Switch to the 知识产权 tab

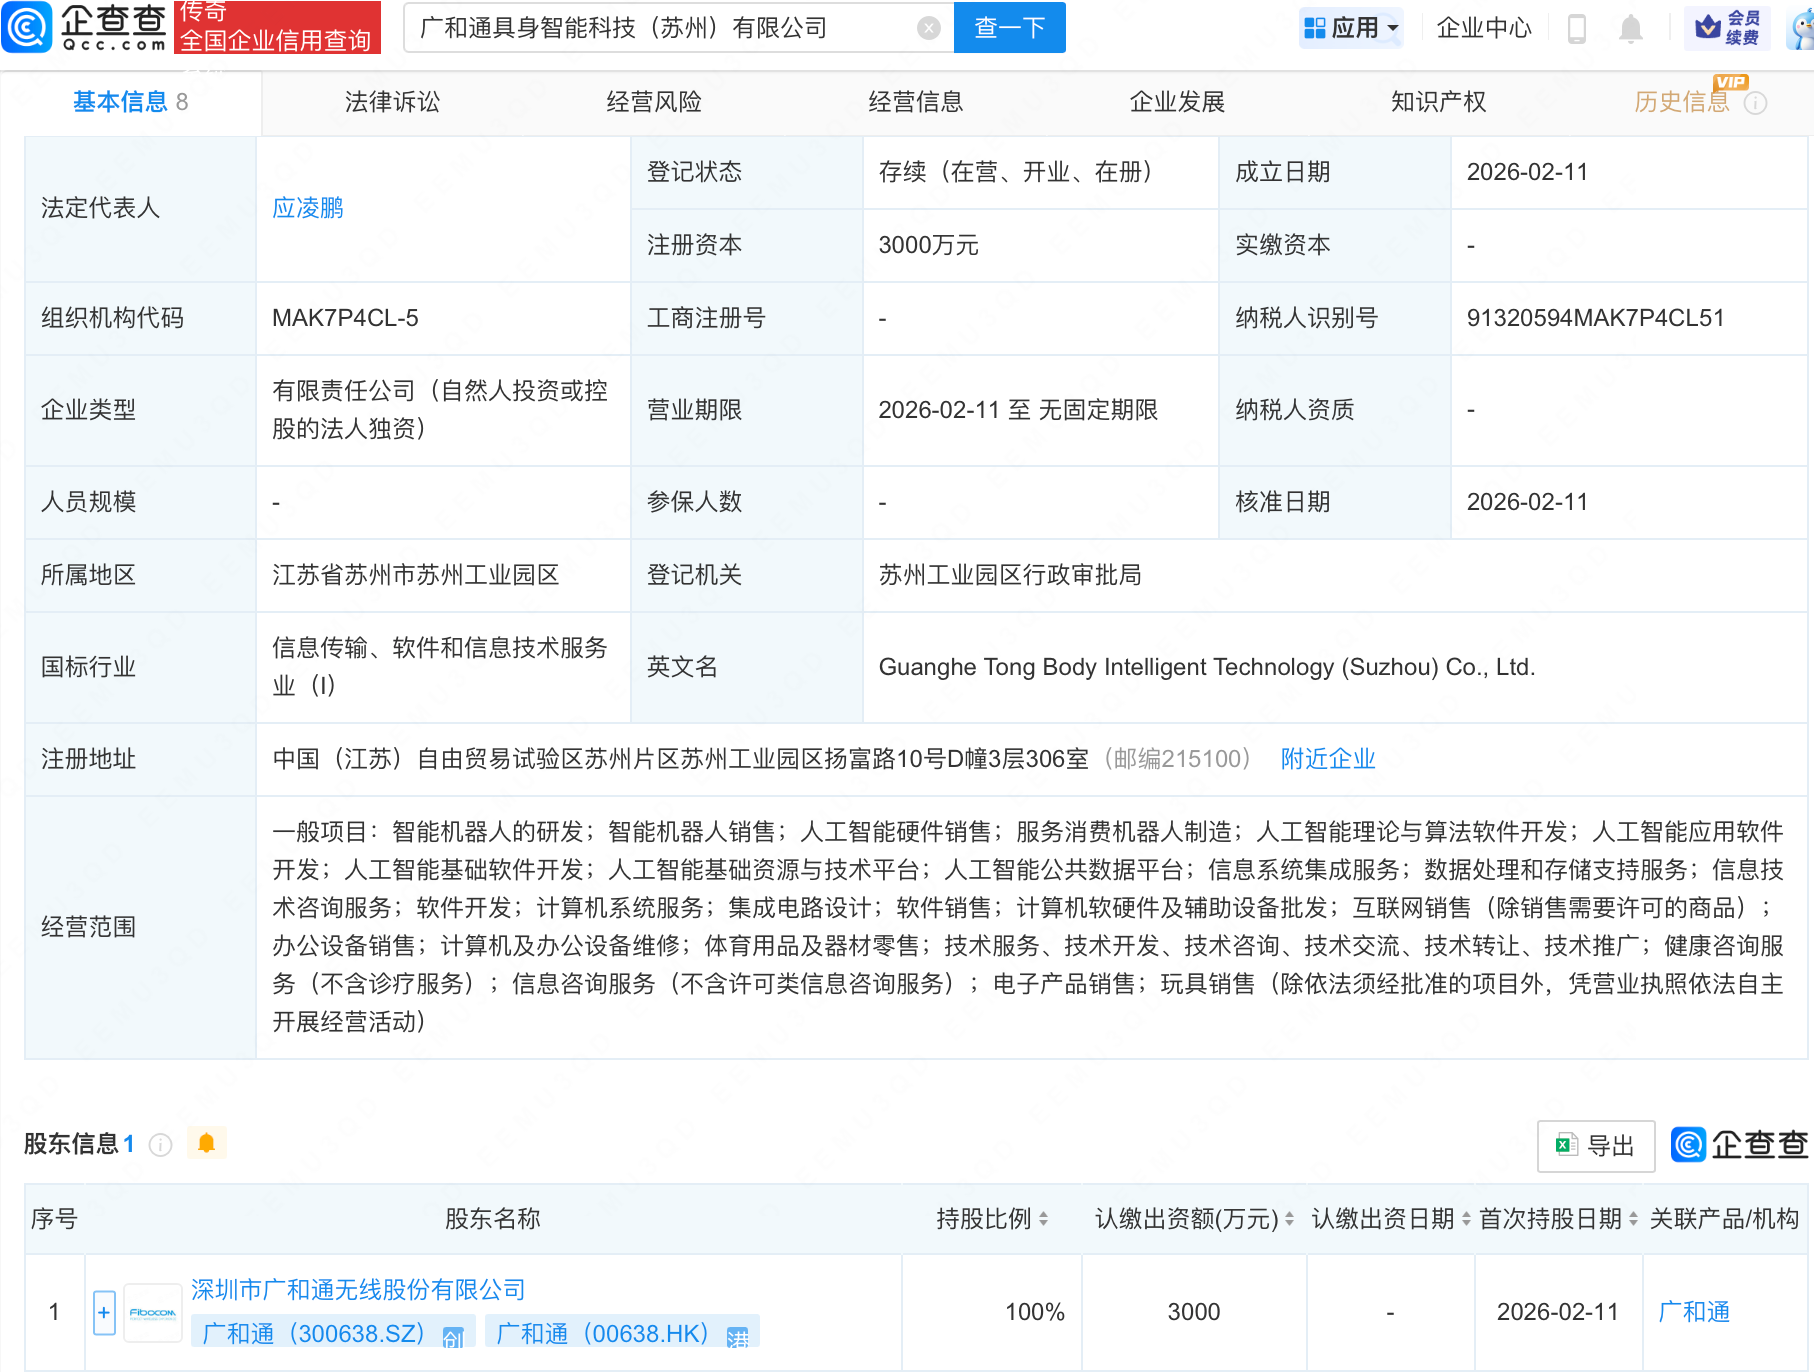click(1438, 102)
